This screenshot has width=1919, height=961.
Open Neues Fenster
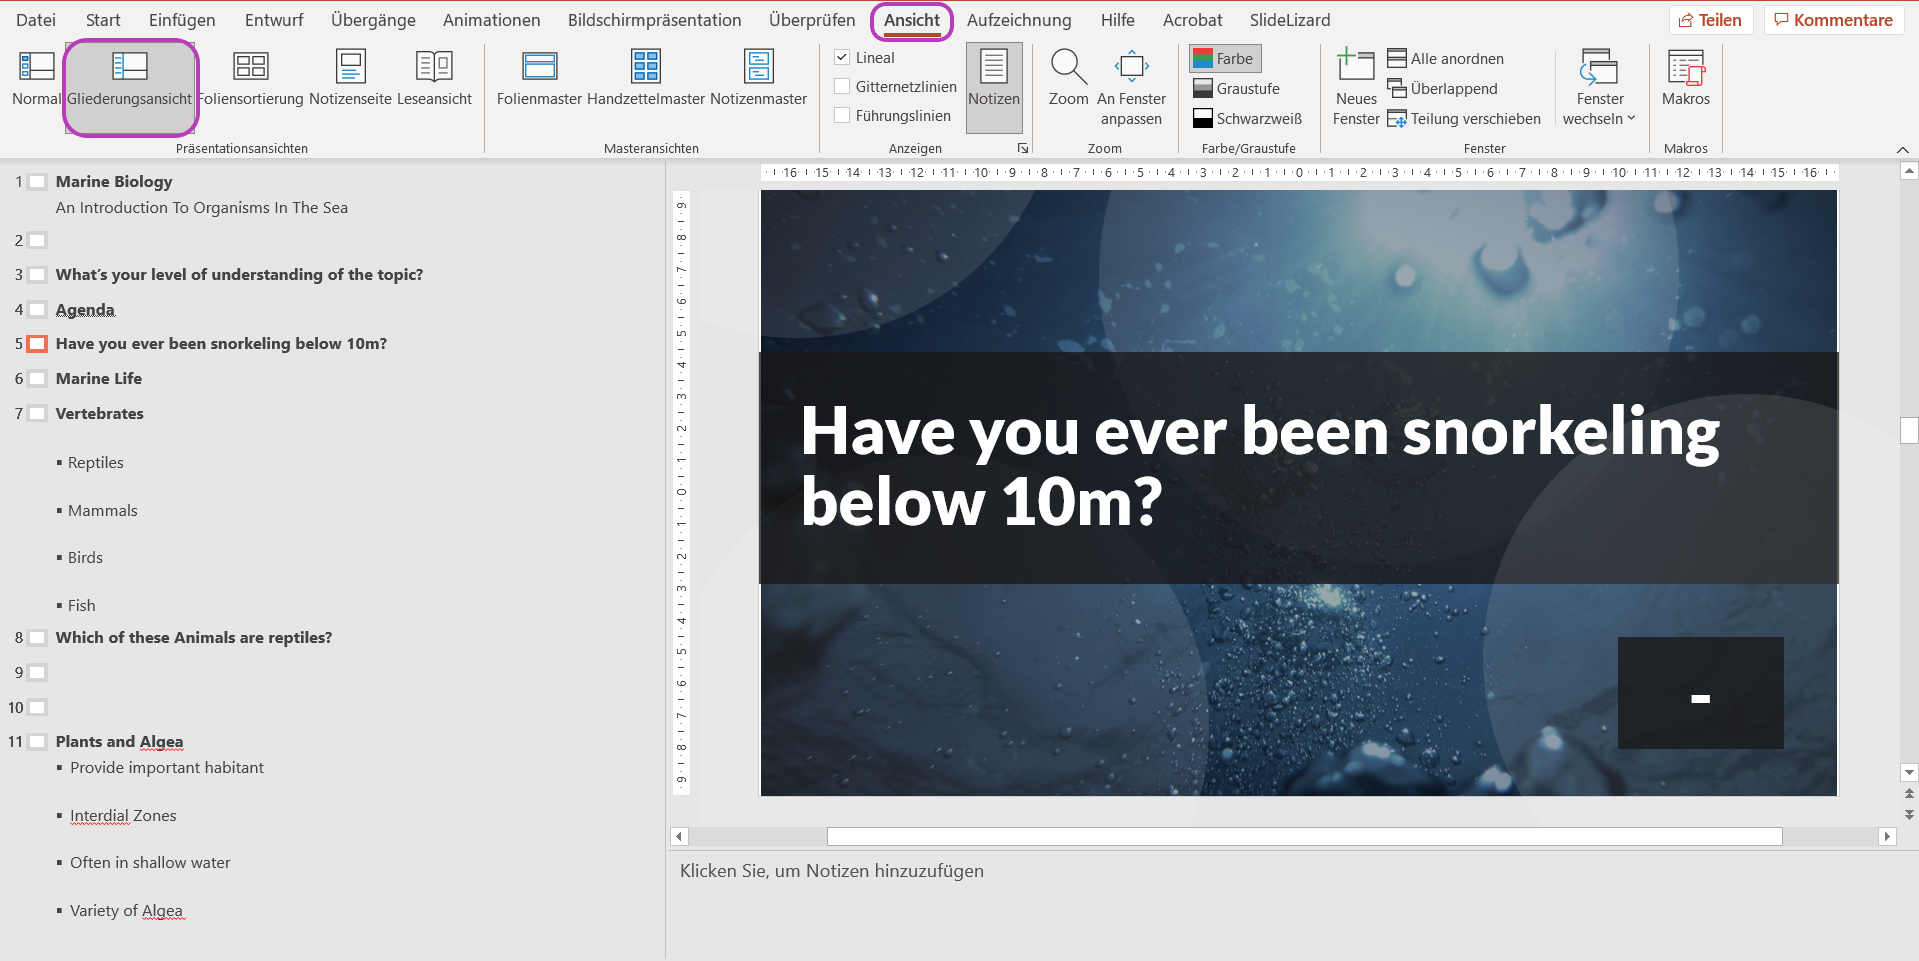click(1356, 88)
